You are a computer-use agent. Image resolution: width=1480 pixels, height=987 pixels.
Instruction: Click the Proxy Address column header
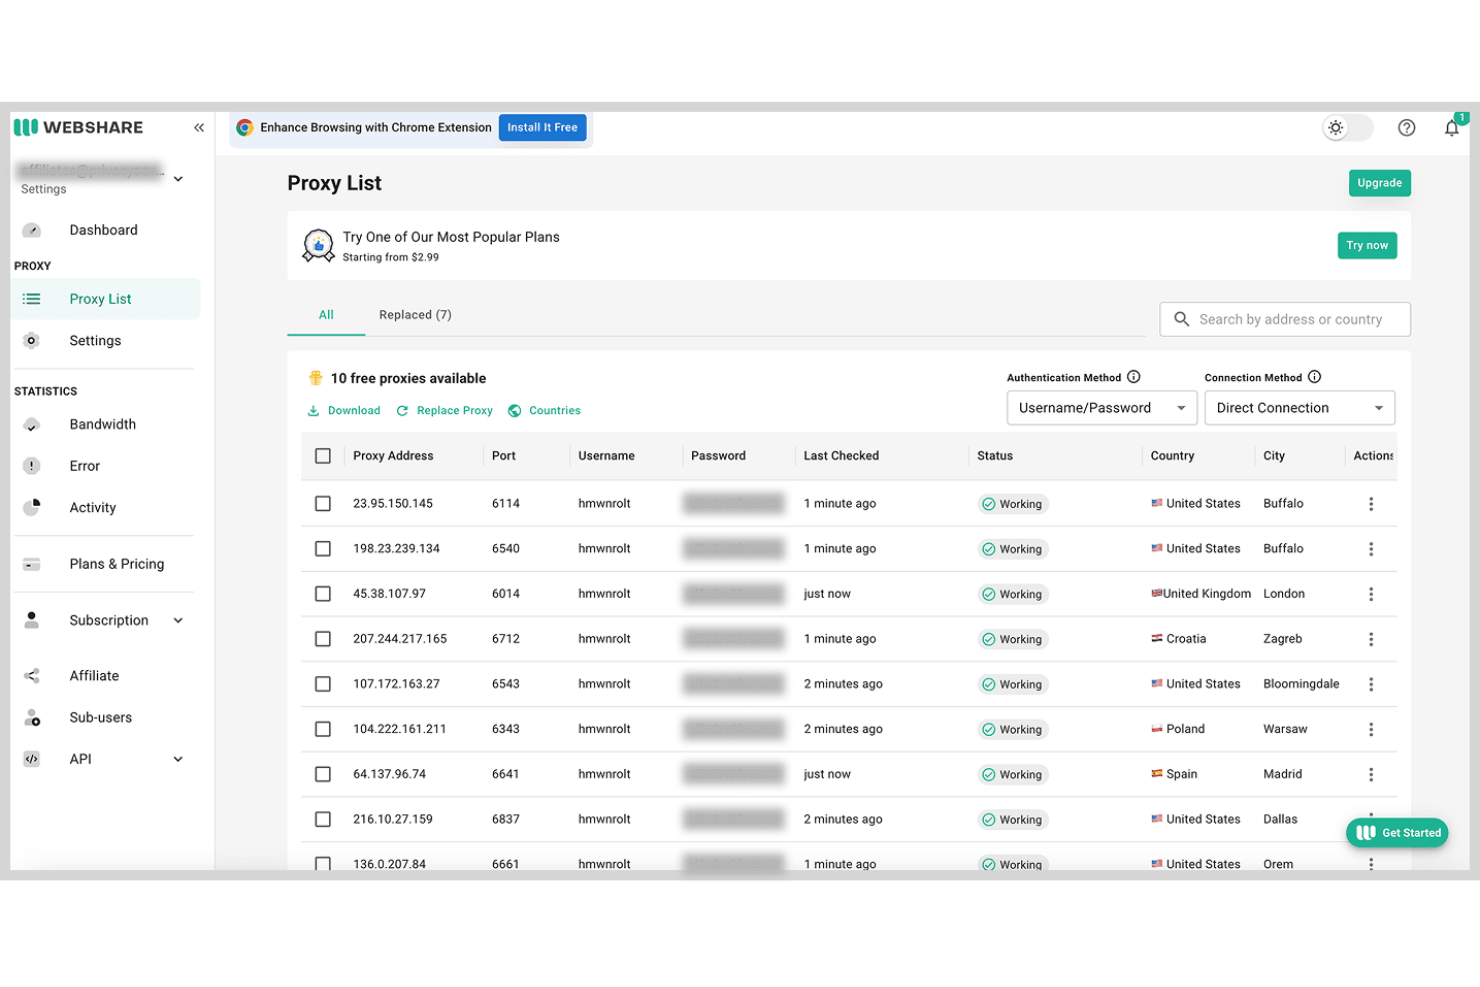[x=393, y=456]
